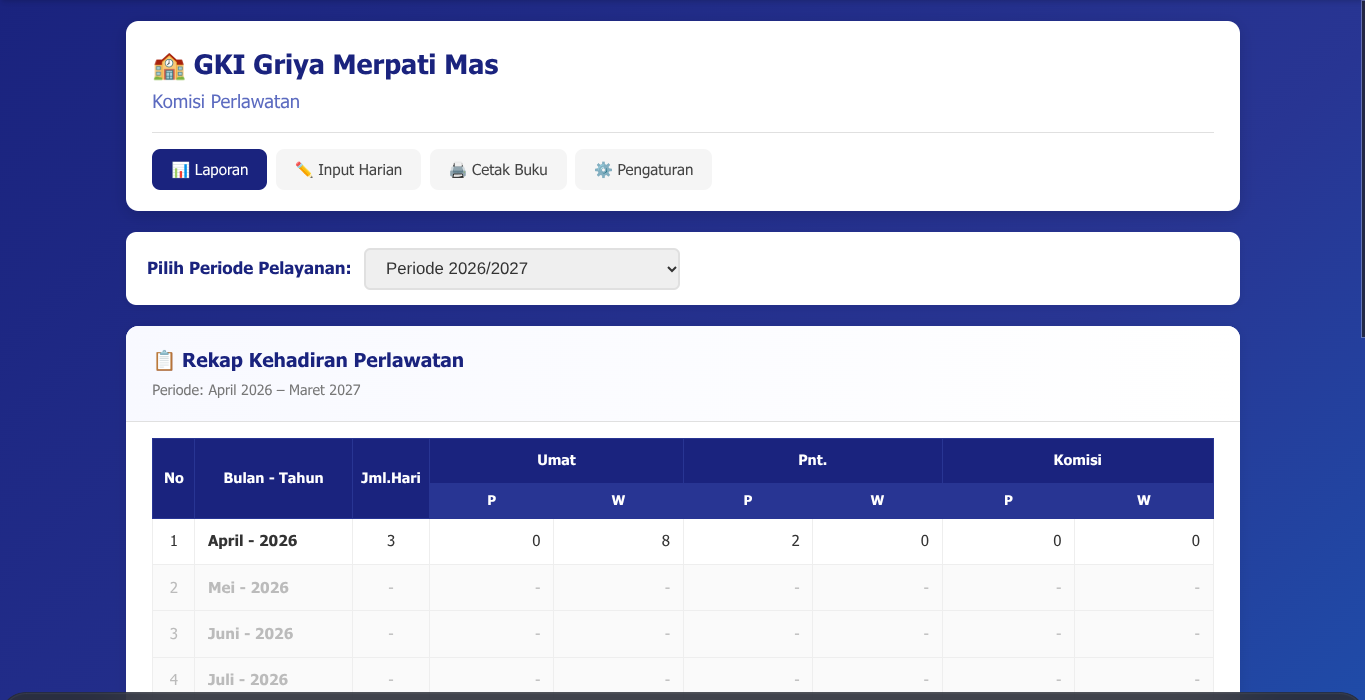Open the Cetak Buku tab
This screenshot has width=1365, height=700.
pyautogui.click(x=498, y=170)
